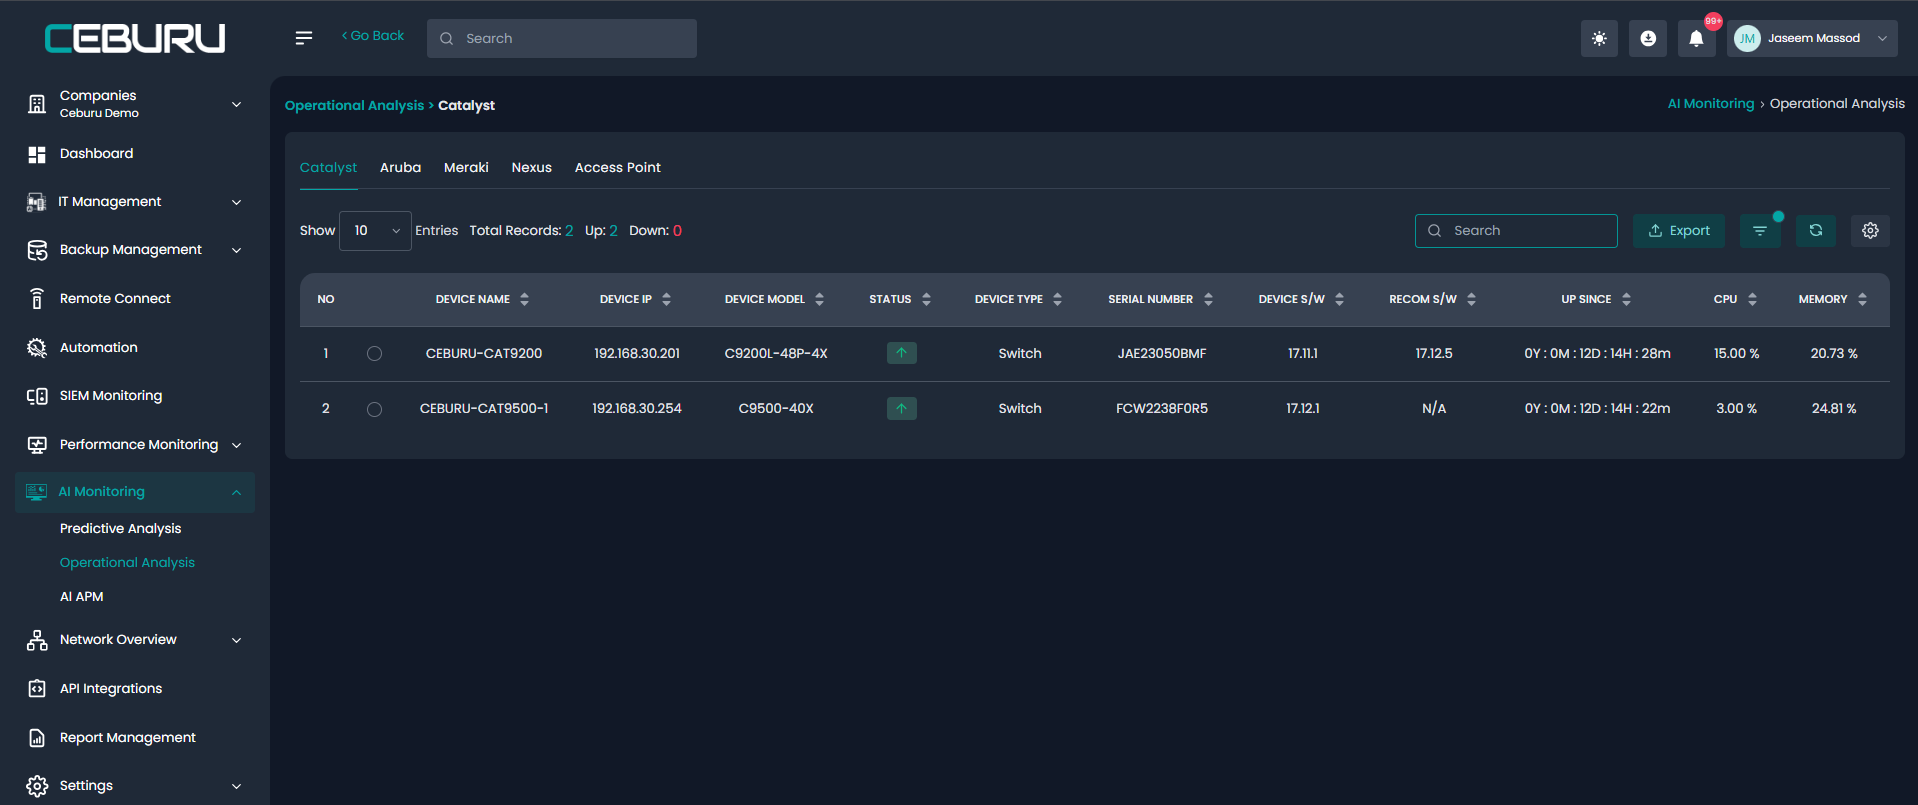This screenshot has width=1918, height=805.
Task: Expand the Companies menu chevron
Action: (x=237, y=104)
